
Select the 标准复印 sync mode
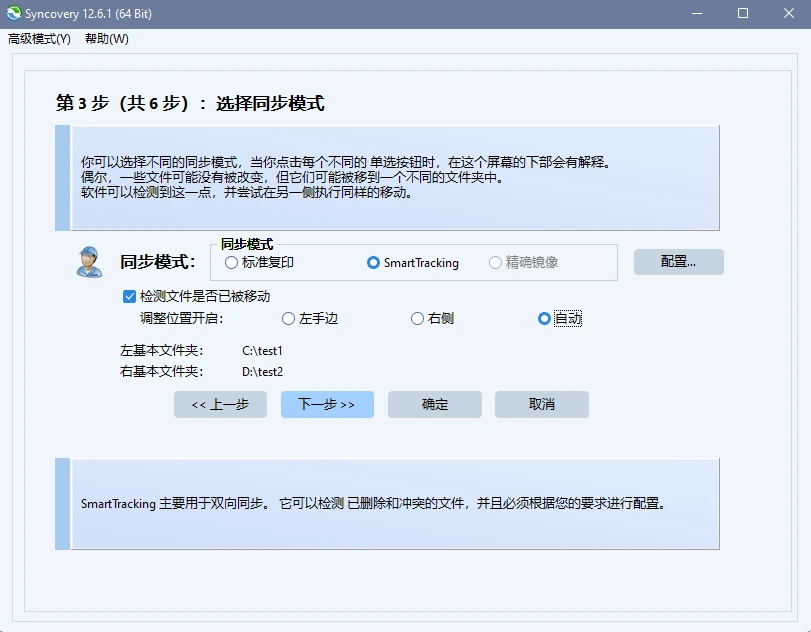coord(260,262)
